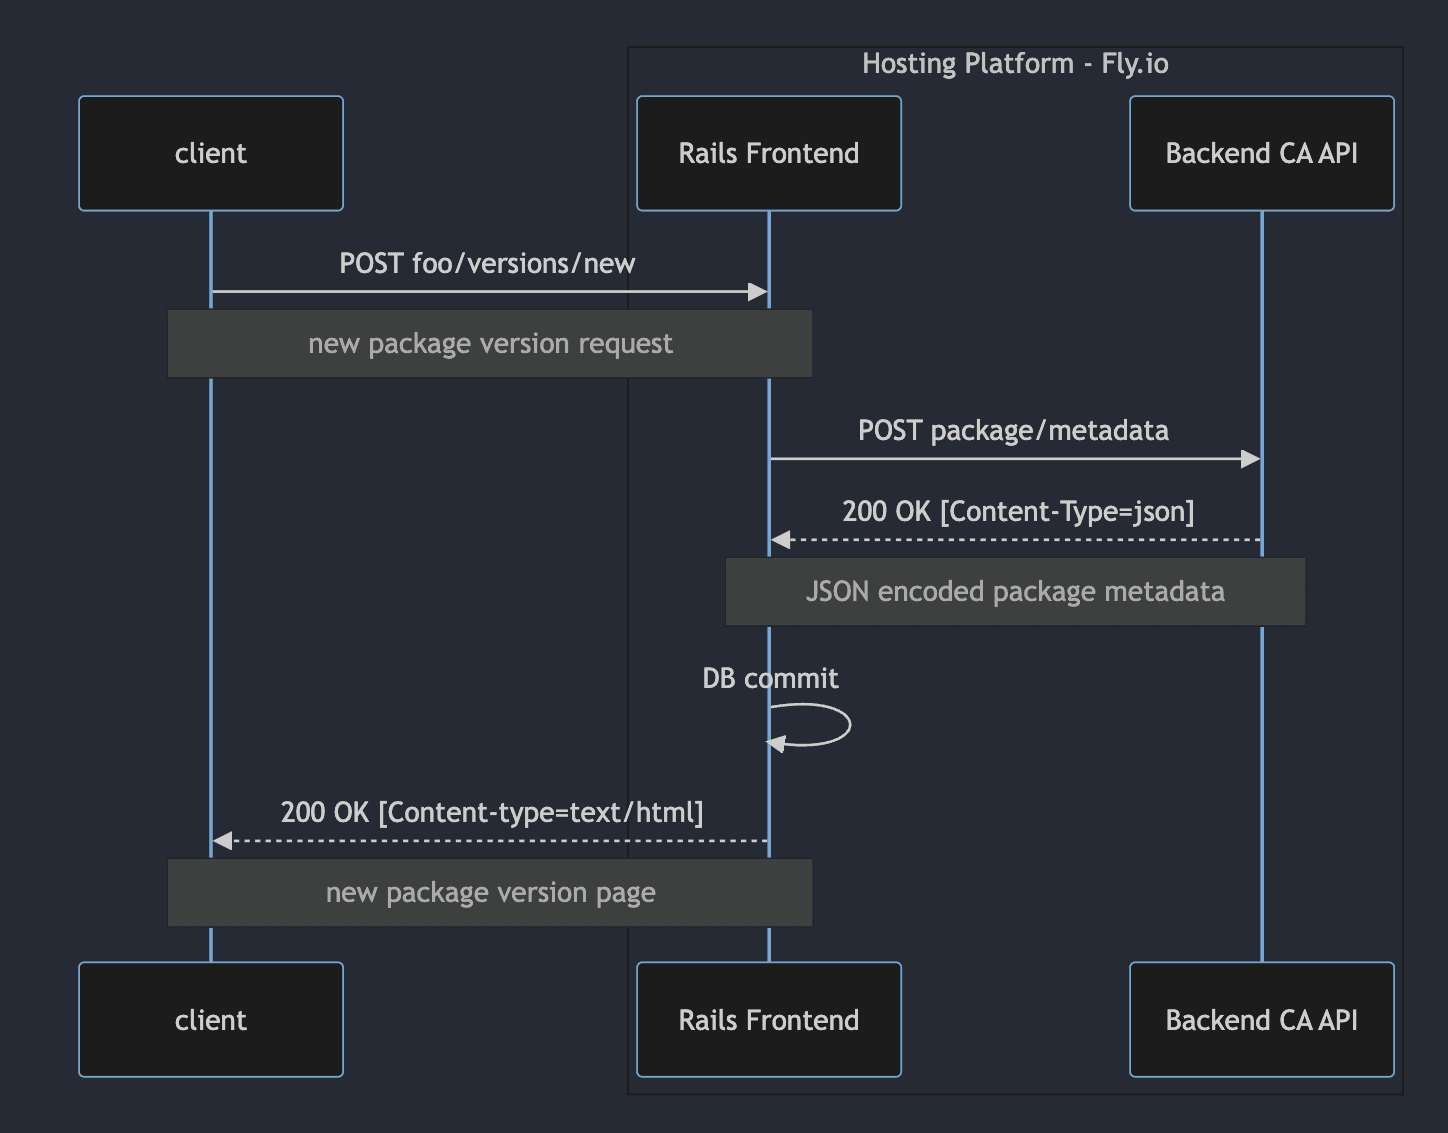
Task: Click the POST package/metadata arrowhead
Action: (1250, 459)
